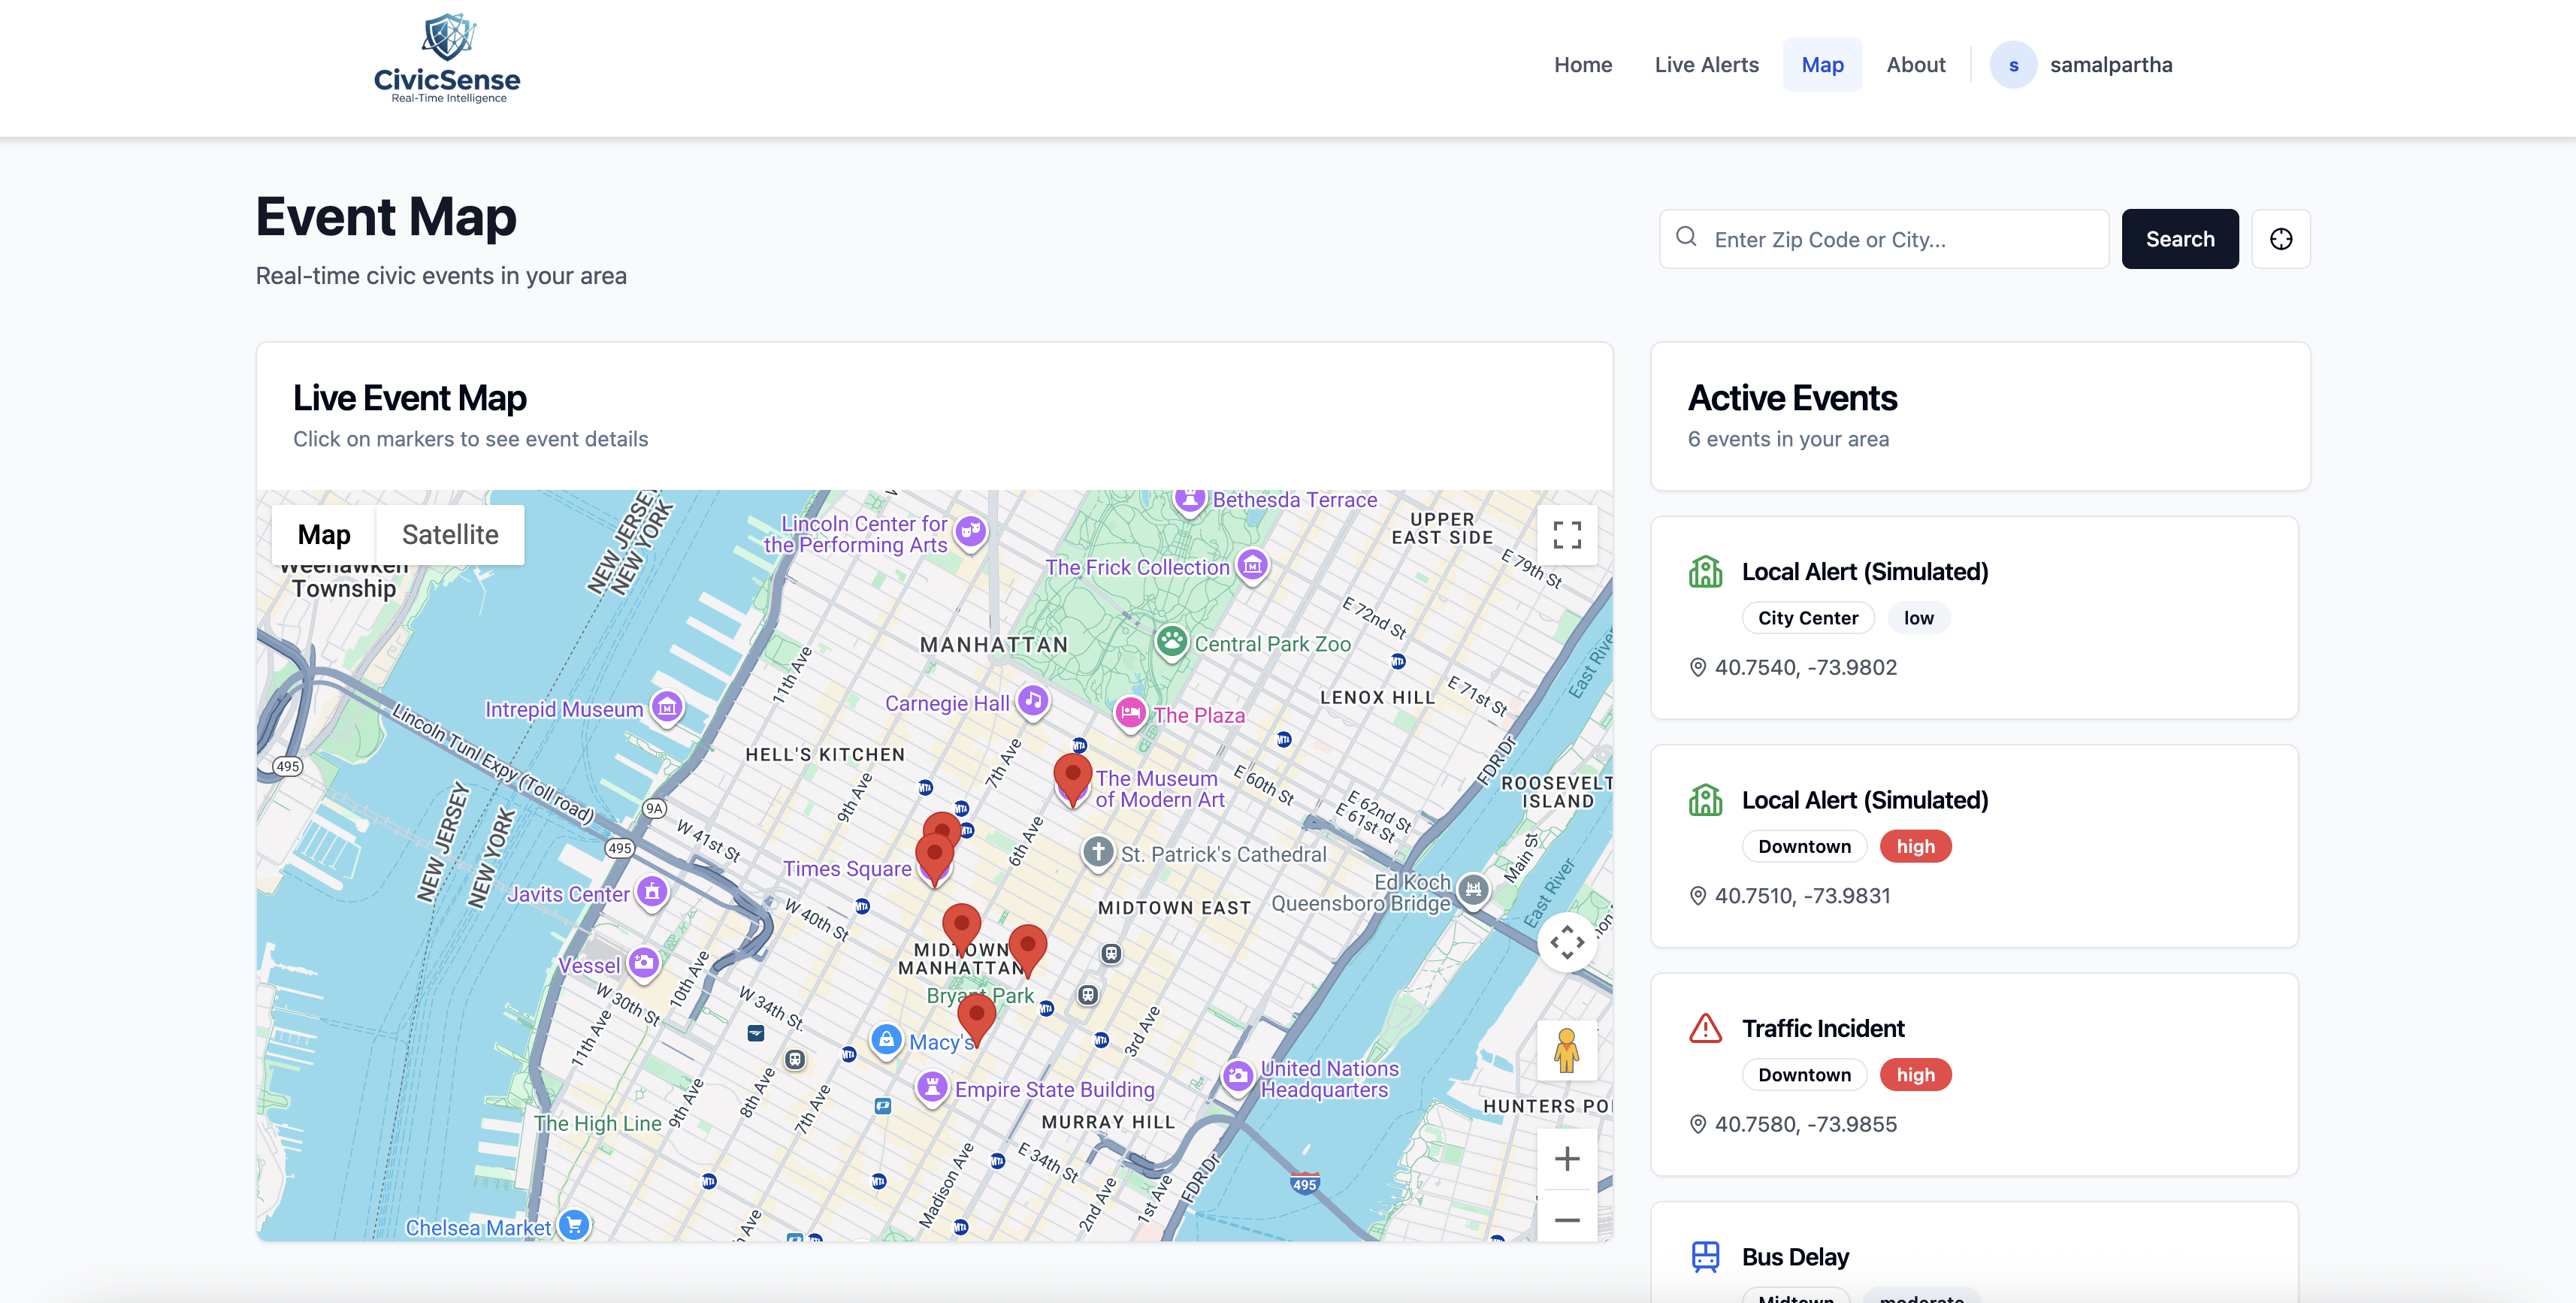Navigate to Home in top navigation
2576x1303 pixels.
coord(1582,65)
